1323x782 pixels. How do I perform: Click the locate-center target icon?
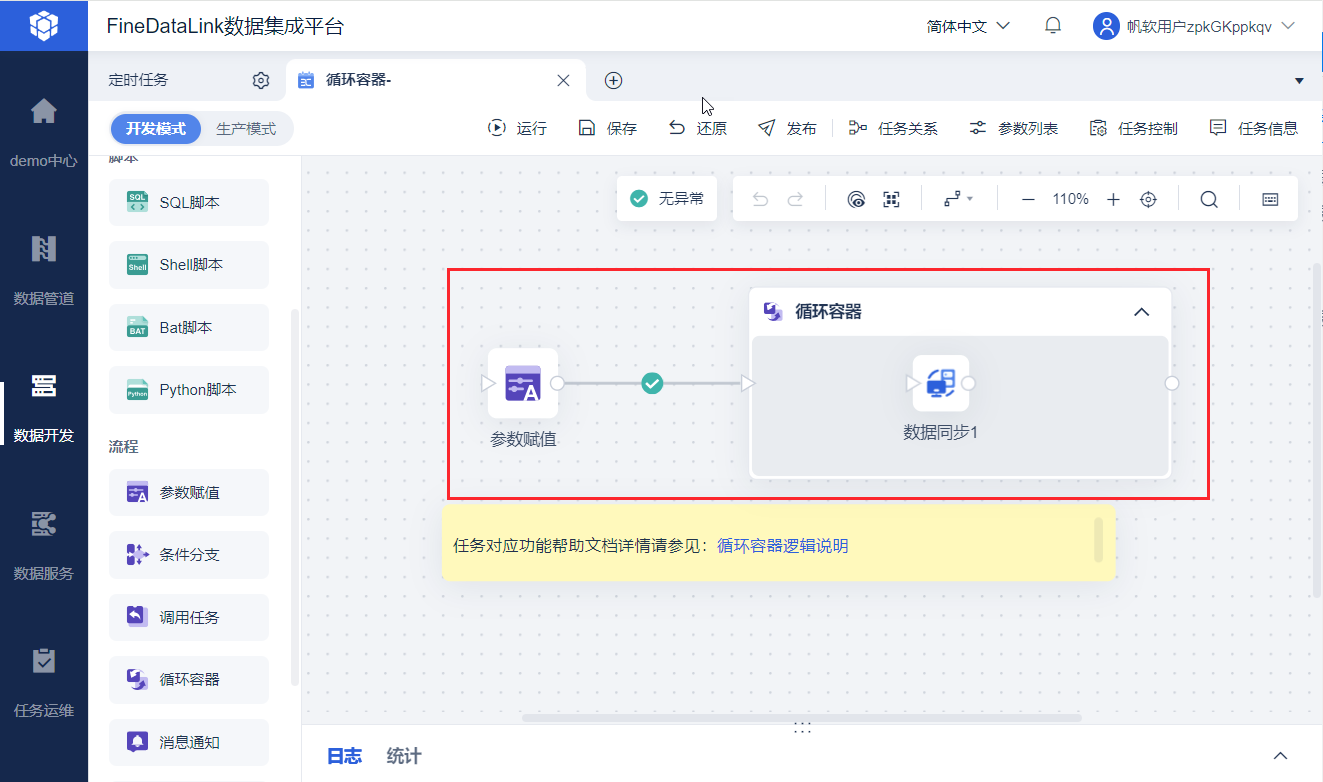click(1148, 199)
